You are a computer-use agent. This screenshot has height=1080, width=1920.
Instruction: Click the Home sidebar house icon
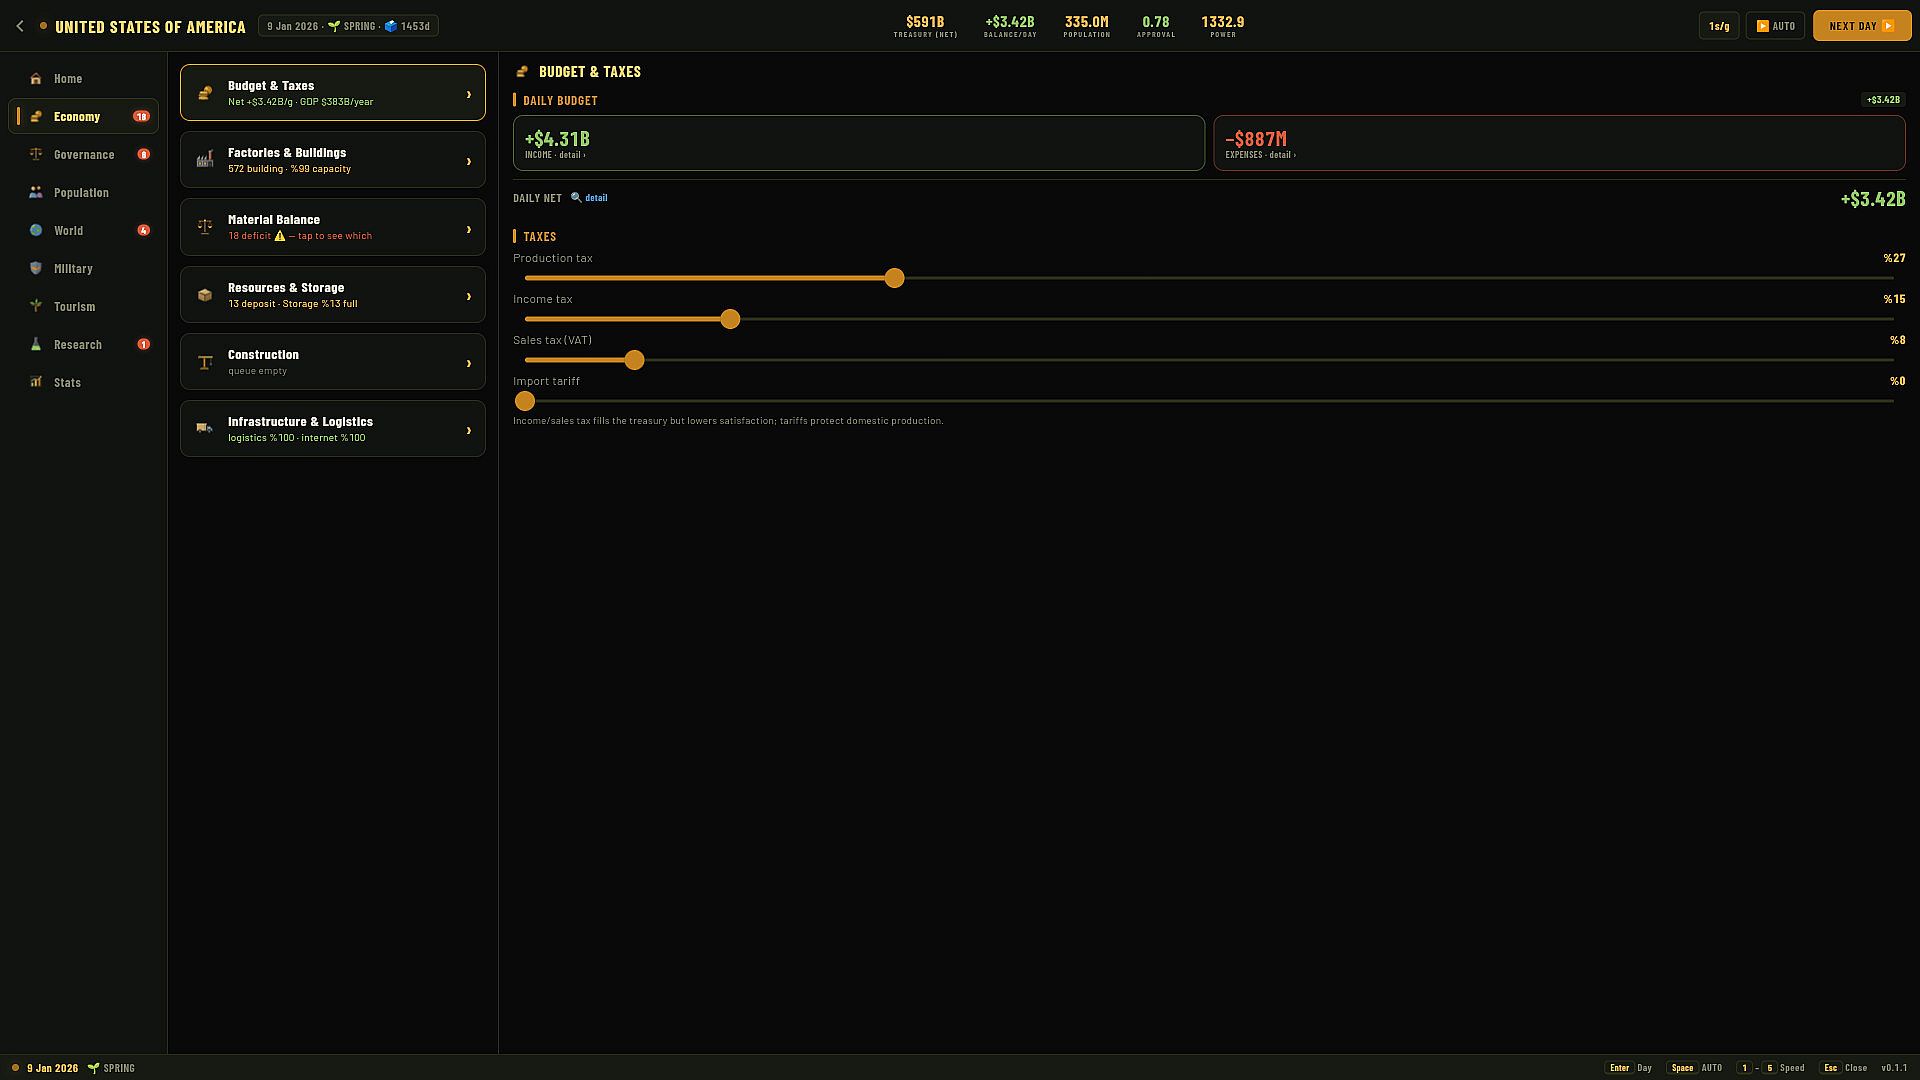(36, 79)
